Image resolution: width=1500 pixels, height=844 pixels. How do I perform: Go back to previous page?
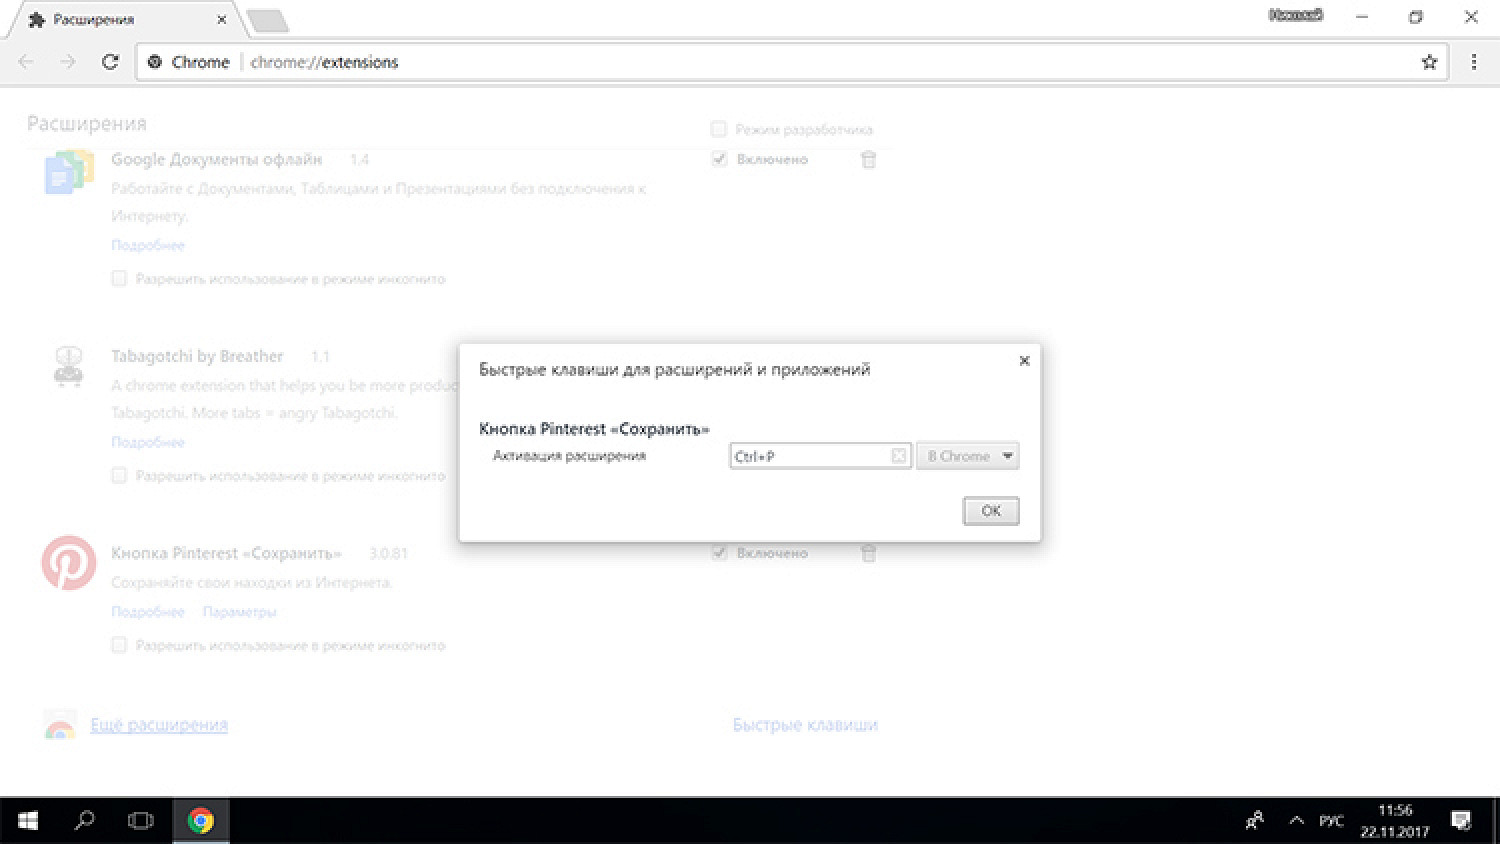[x=26, y=62]
